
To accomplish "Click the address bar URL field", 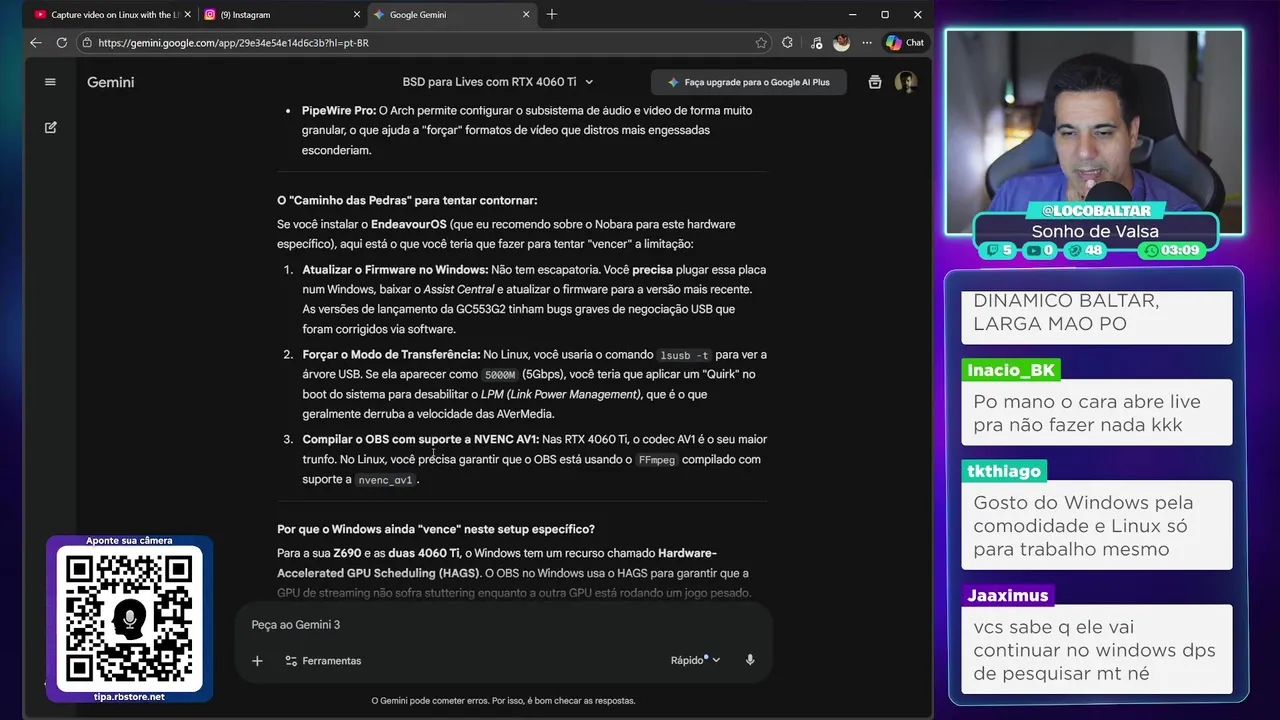I will [x=423, y=43].
